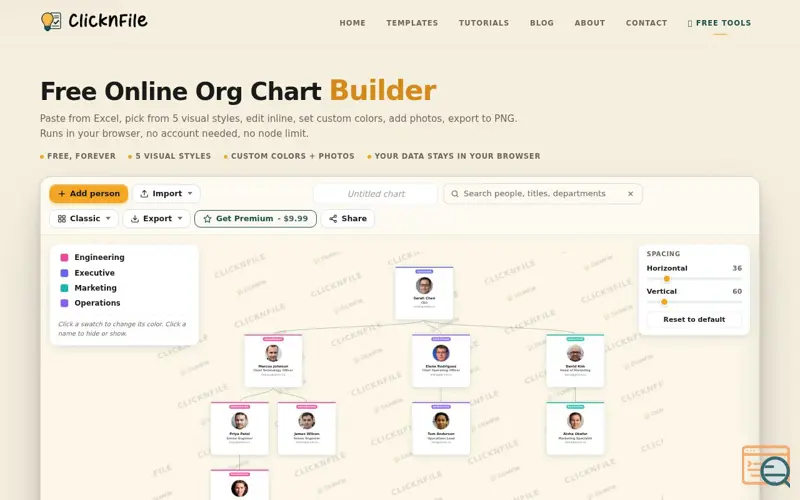Click the Horizontal value 36
800x500 pixels.
click(x=737, y=268)
